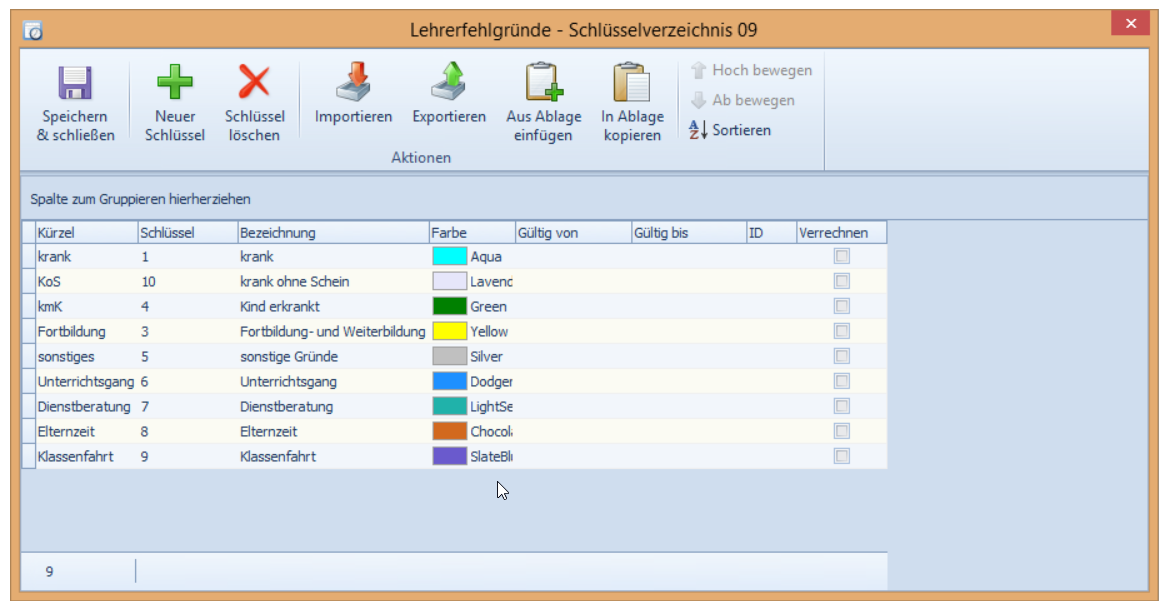Toggle Verrechnen checkbox for Fortbildung row
Image resolution: width=1164 pixels, height=601 pixels.
[842, 331]
